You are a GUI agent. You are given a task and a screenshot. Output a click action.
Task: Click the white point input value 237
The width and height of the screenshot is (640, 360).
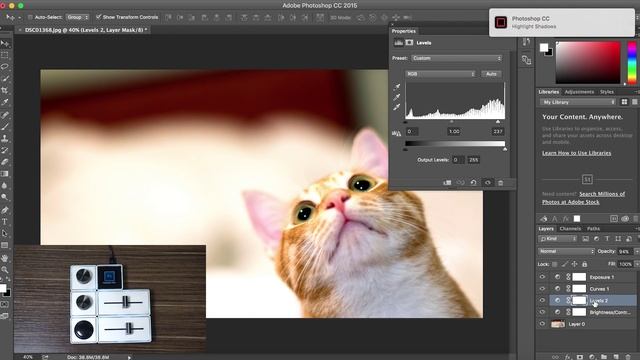click(497, 131)
